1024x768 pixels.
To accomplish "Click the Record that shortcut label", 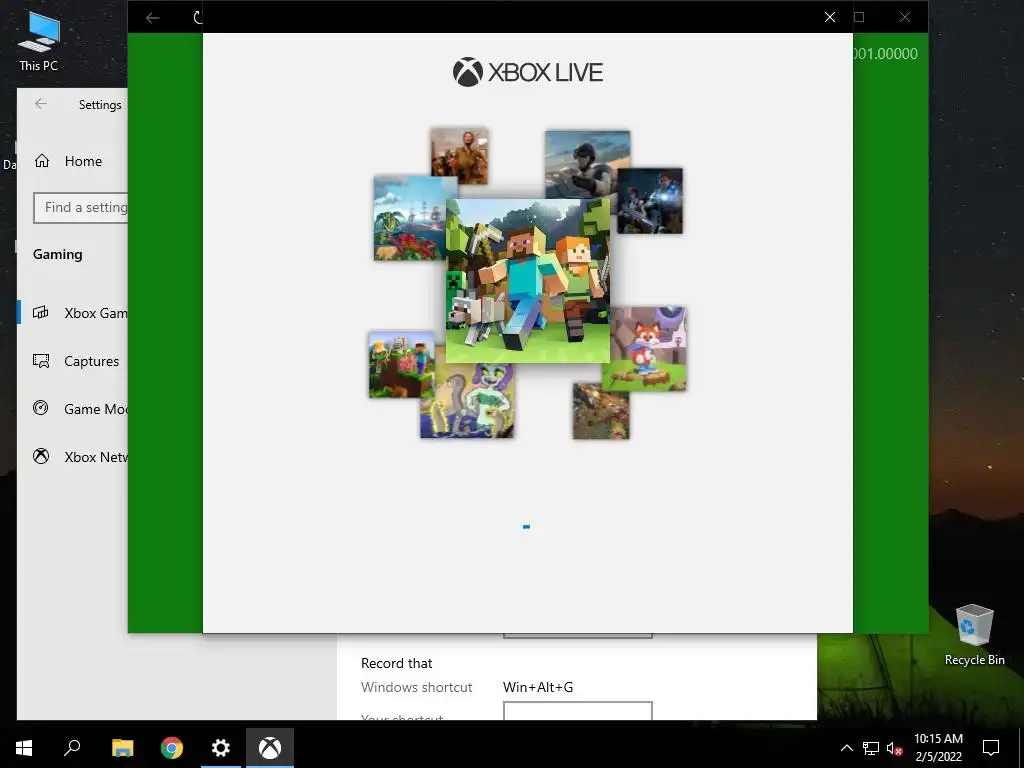I will pyautogui.click(x=396, y=663).
